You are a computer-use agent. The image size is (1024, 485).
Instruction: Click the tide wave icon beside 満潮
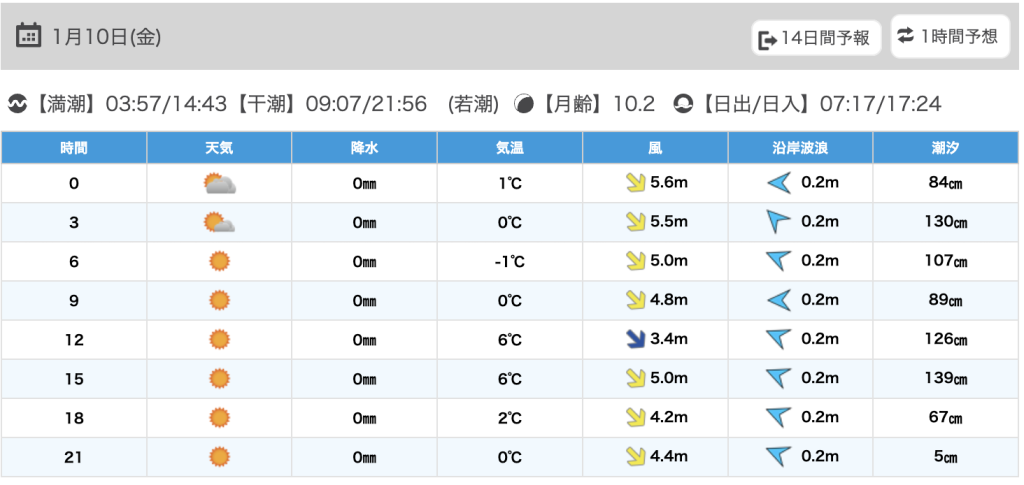[17, 103]
